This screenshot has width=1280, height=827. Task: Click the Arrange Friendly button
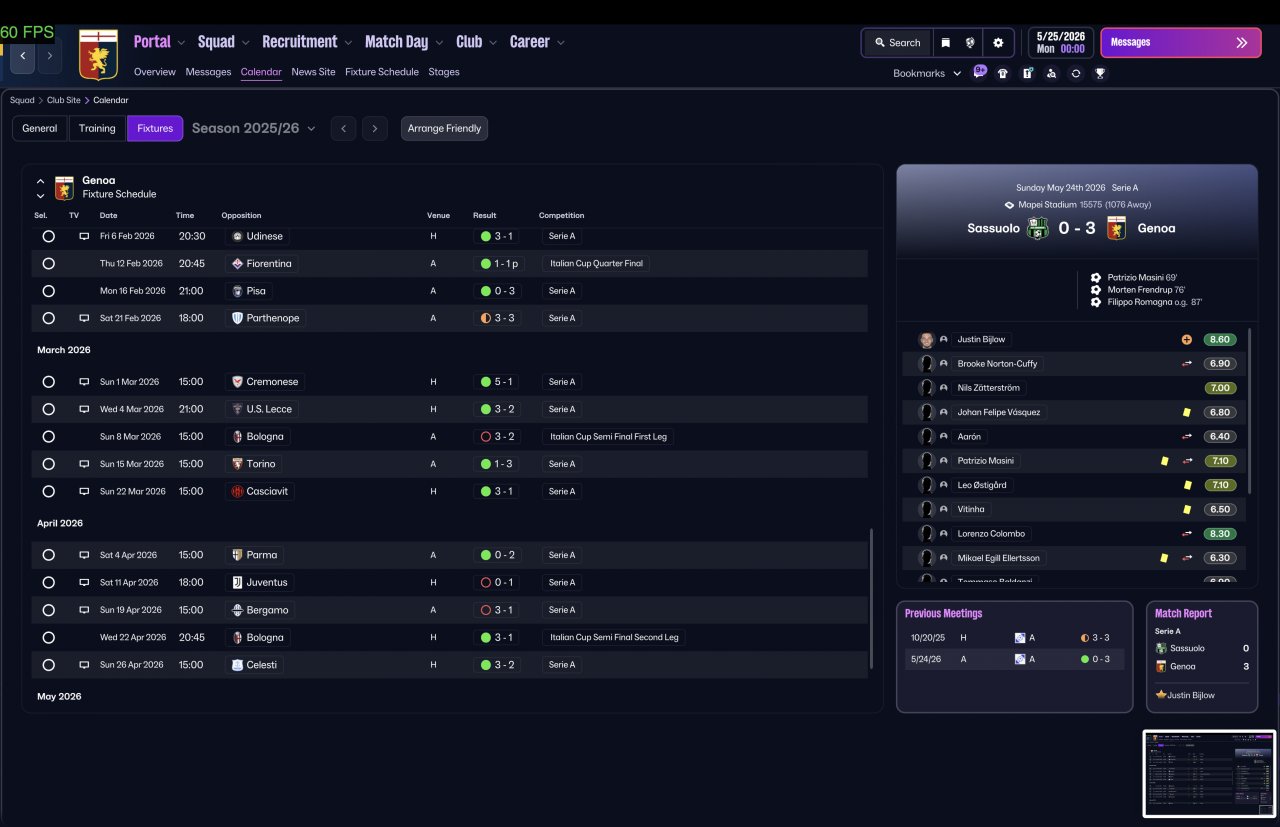445,128
